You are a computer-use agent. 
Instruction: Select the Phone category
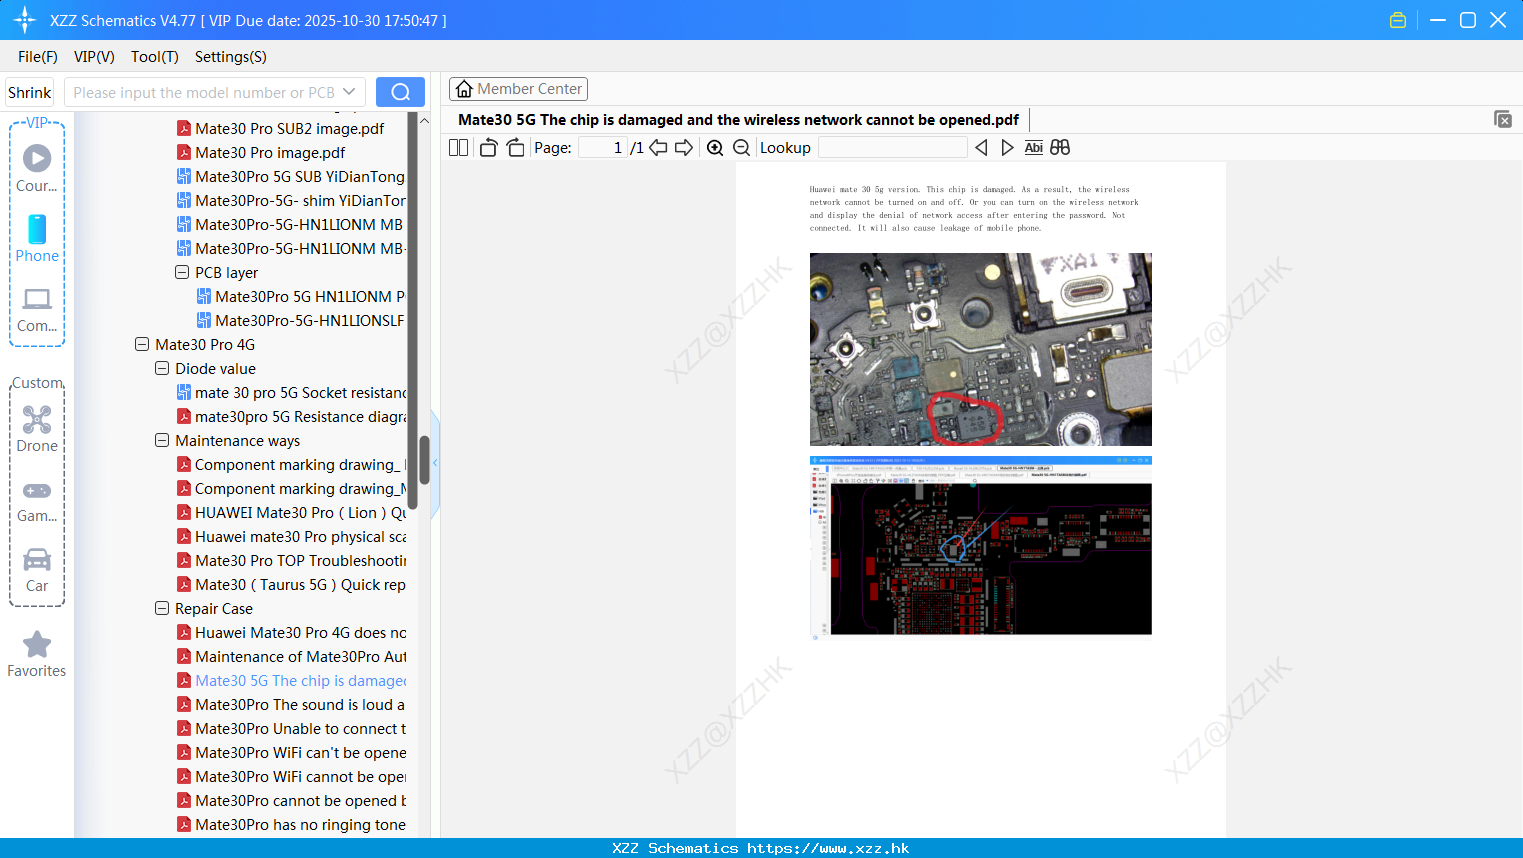[x=37, y=239]
